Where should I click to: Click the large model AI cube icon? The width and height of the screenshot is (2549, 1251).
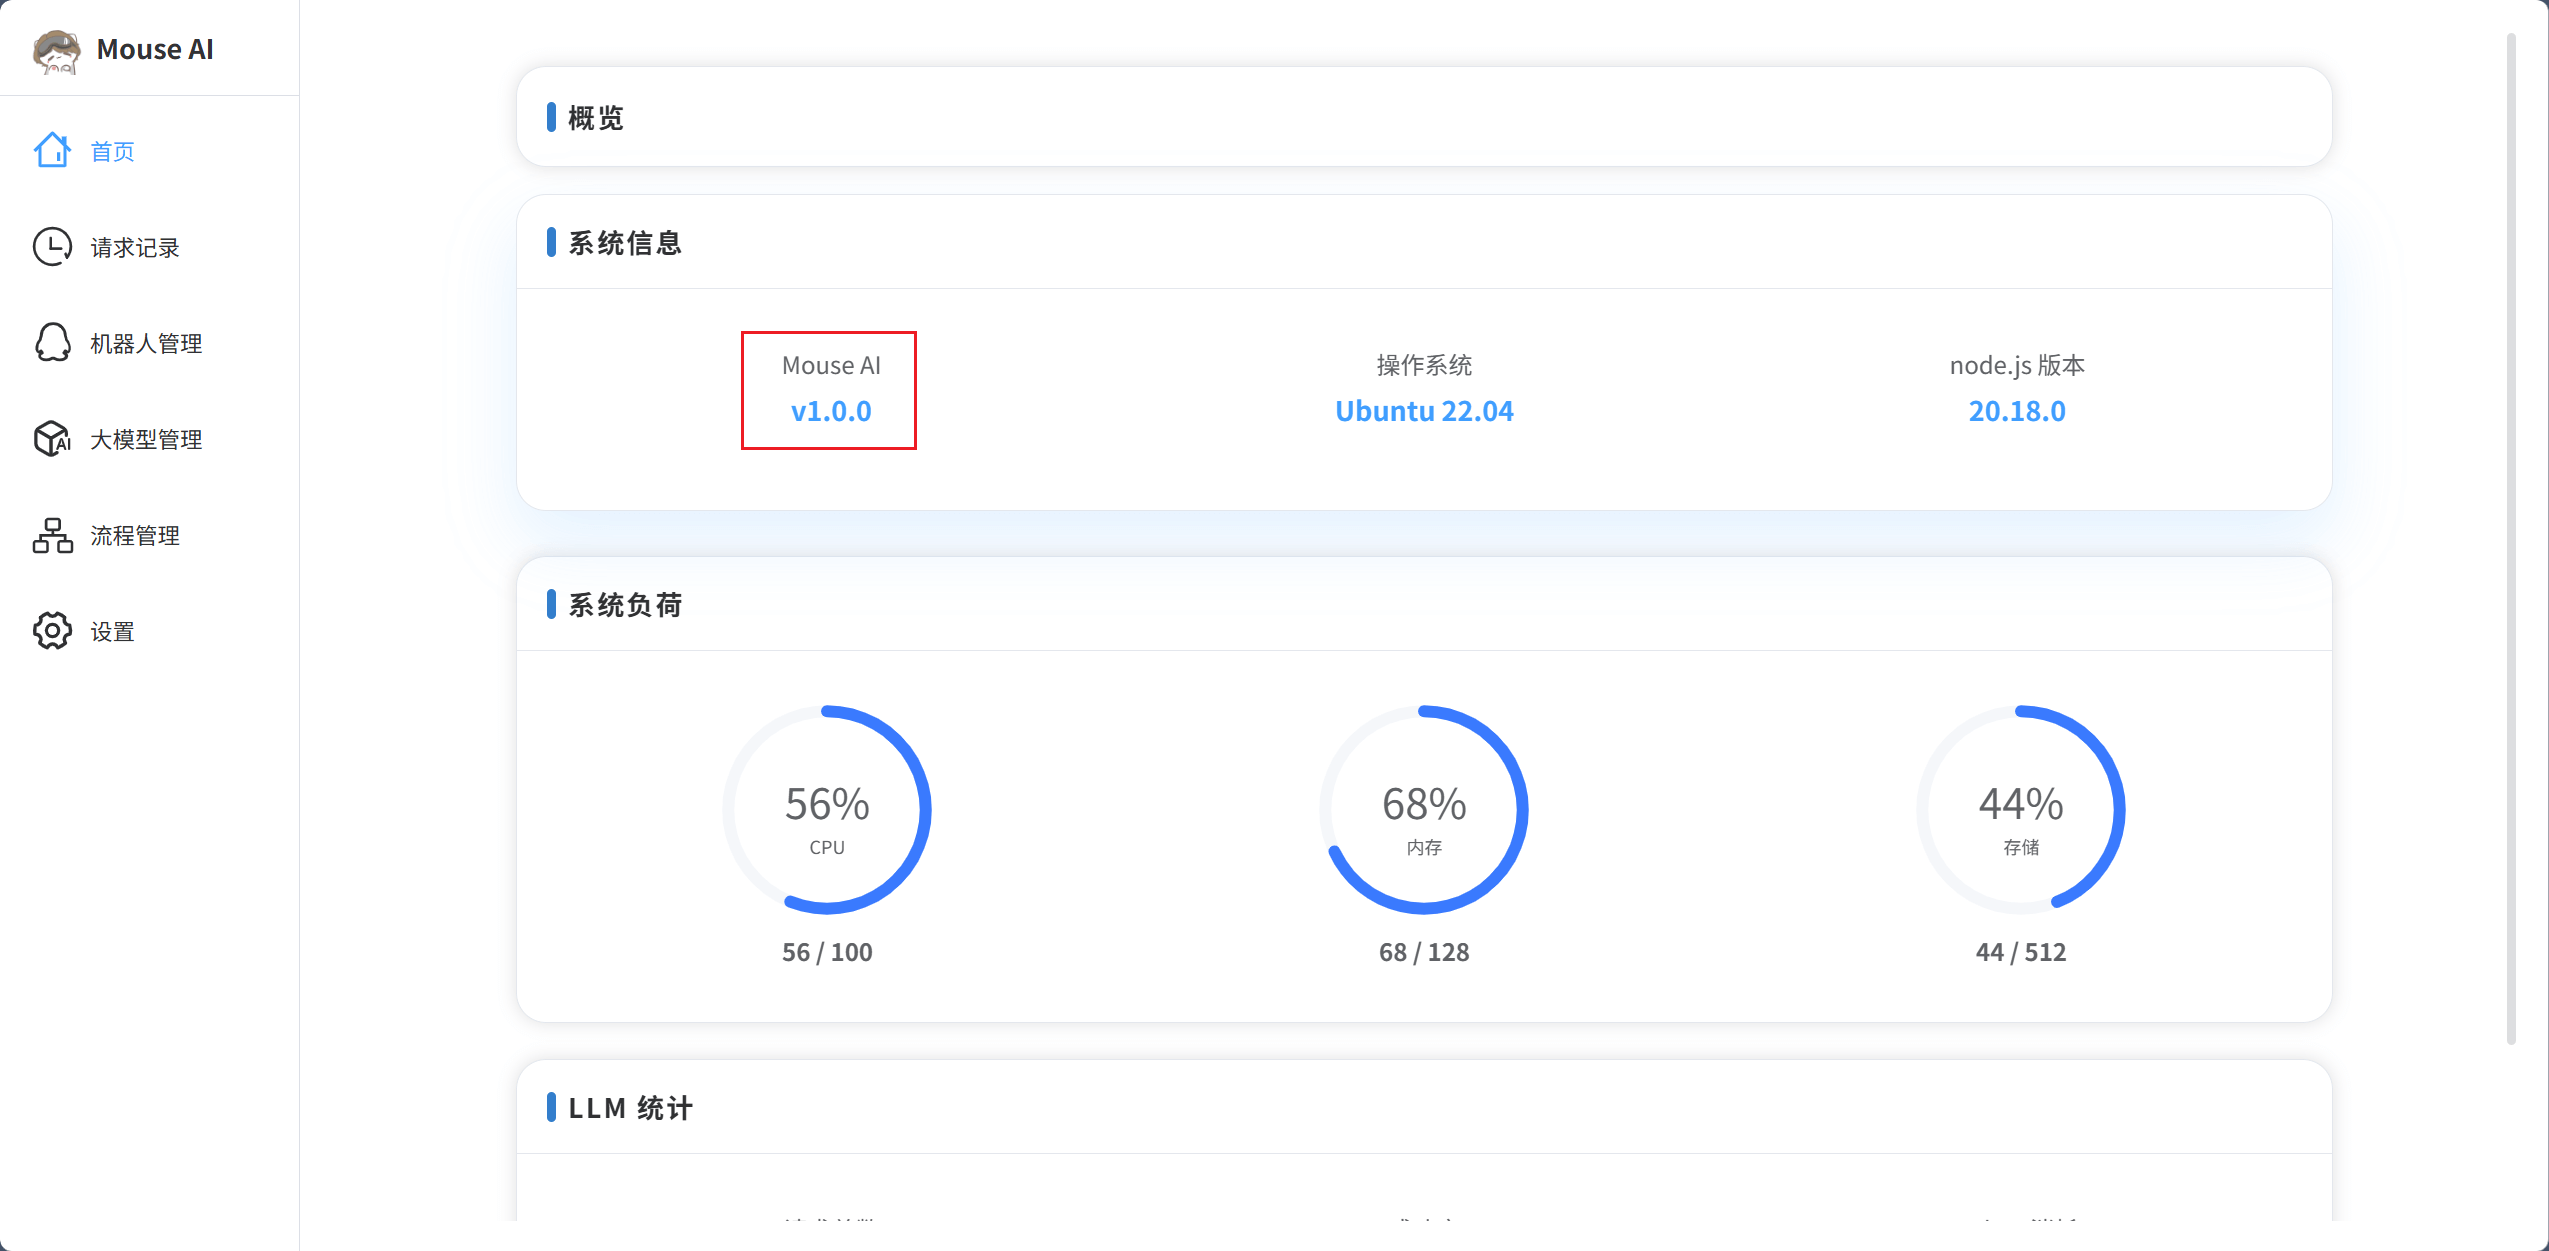click(52, 439)
